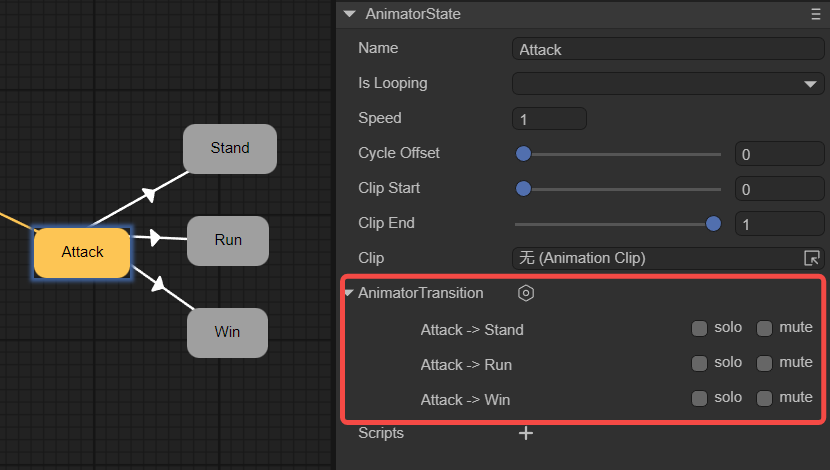The height and width of the screenshot is (470, 830).
Task: Open the Is Looping dropdown
Action: click(x=668, y=84)
